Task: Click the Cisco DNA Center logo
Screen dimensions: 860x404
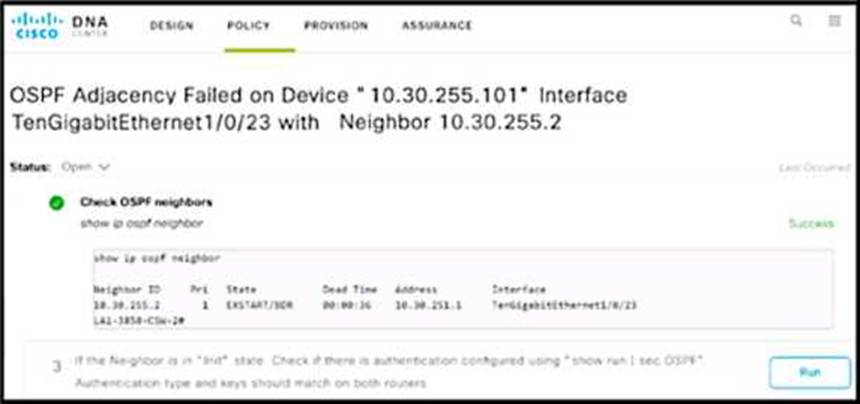Action: 60,26
